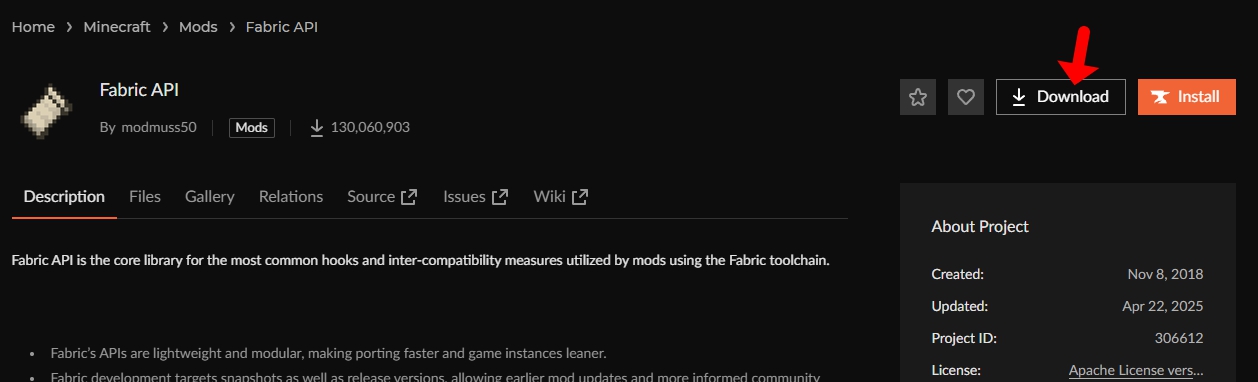
Task: Open author modmuss50 profile
Action: tap(159, 128)
